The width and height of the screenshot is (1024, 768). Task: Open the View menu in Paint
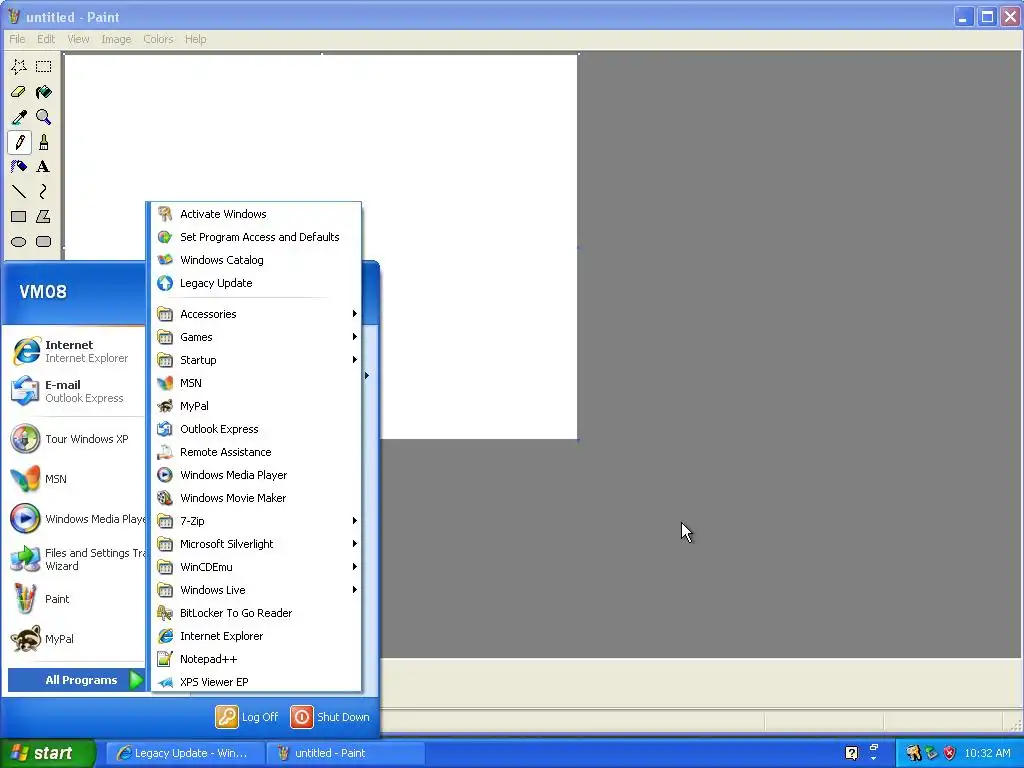78,39
